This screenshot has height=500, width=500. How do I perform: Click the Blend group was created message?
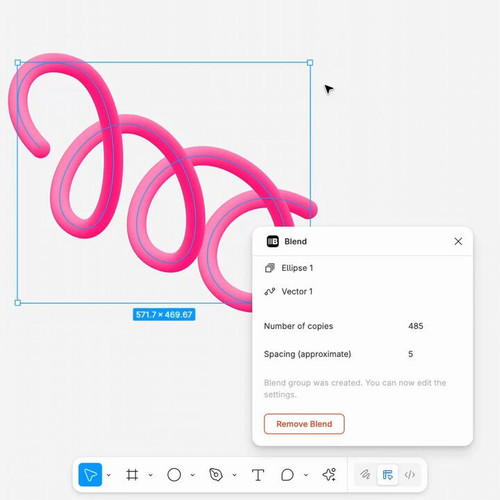pos(355,389)
